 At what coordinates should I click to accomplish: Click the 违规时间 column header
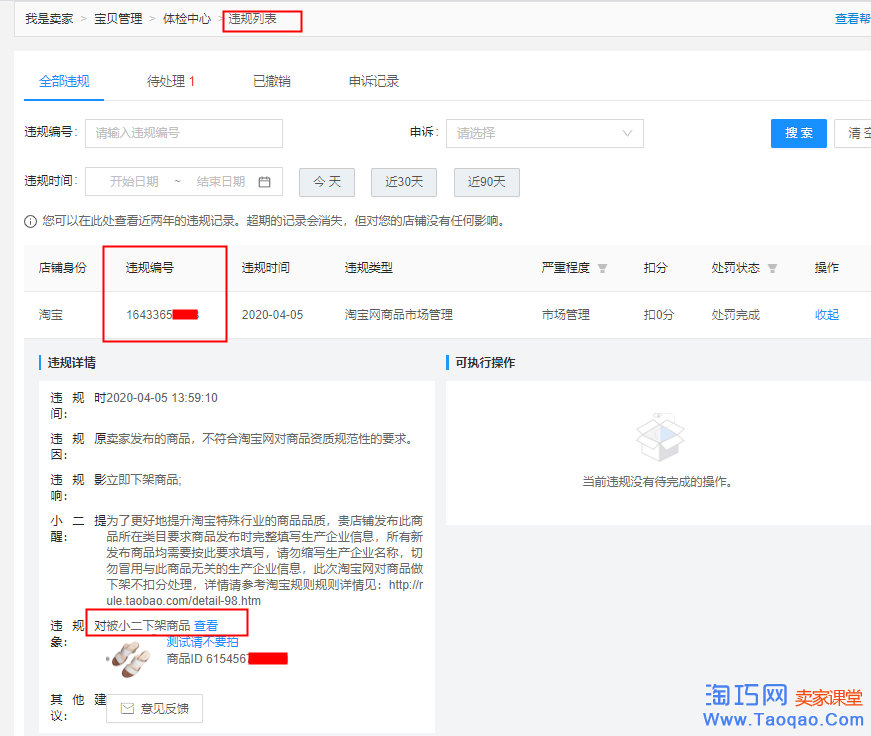click(x=266, y=268)
